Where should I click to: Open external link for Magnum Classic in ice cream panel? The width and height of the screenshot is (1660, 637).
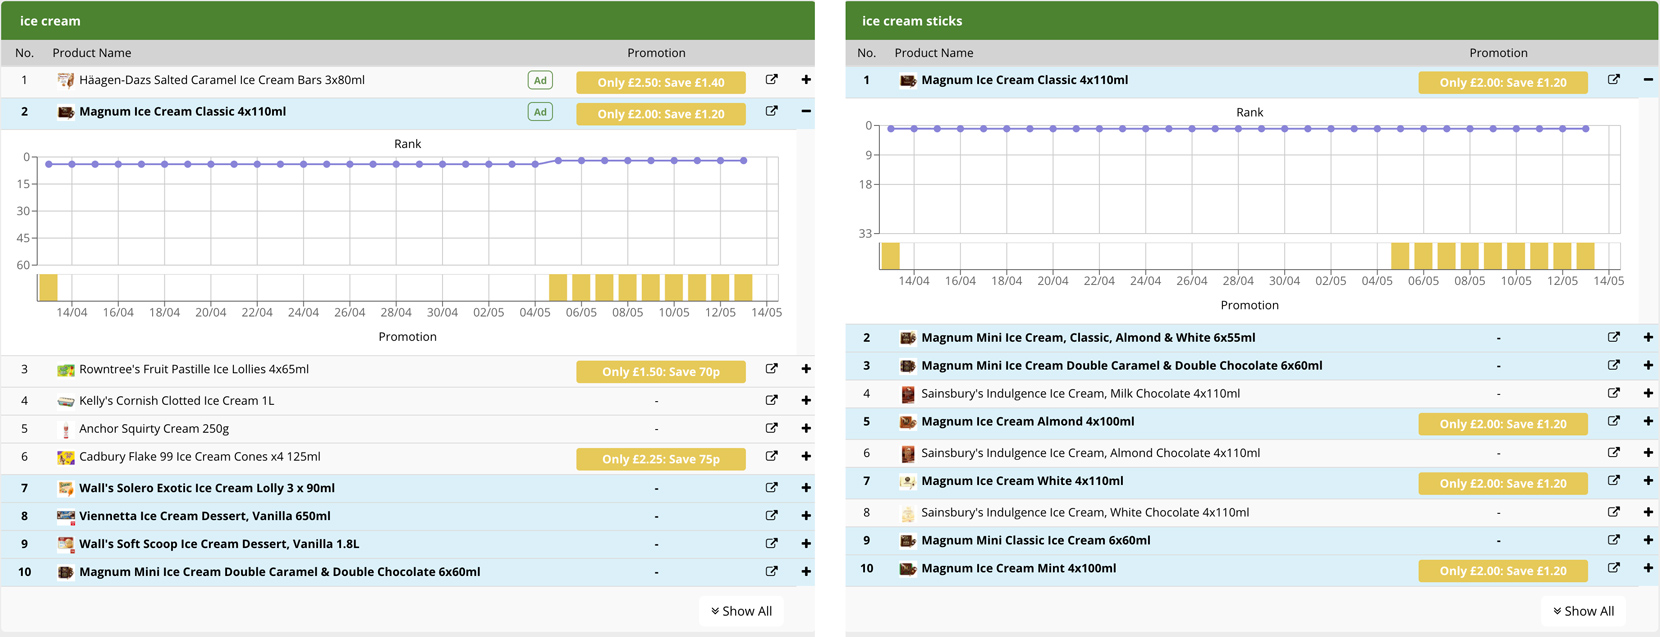[x=771, y=111]
